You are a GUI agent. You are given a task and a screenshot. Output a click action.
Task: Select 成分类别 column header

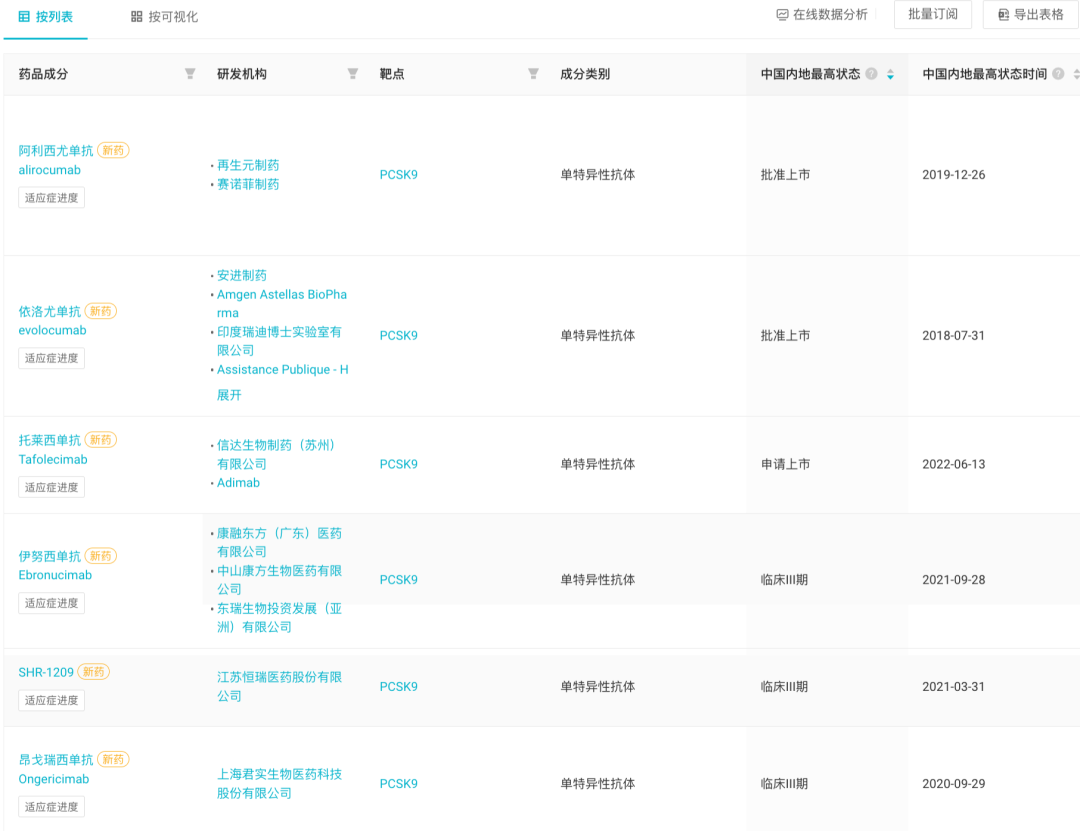tap(585, 74)
